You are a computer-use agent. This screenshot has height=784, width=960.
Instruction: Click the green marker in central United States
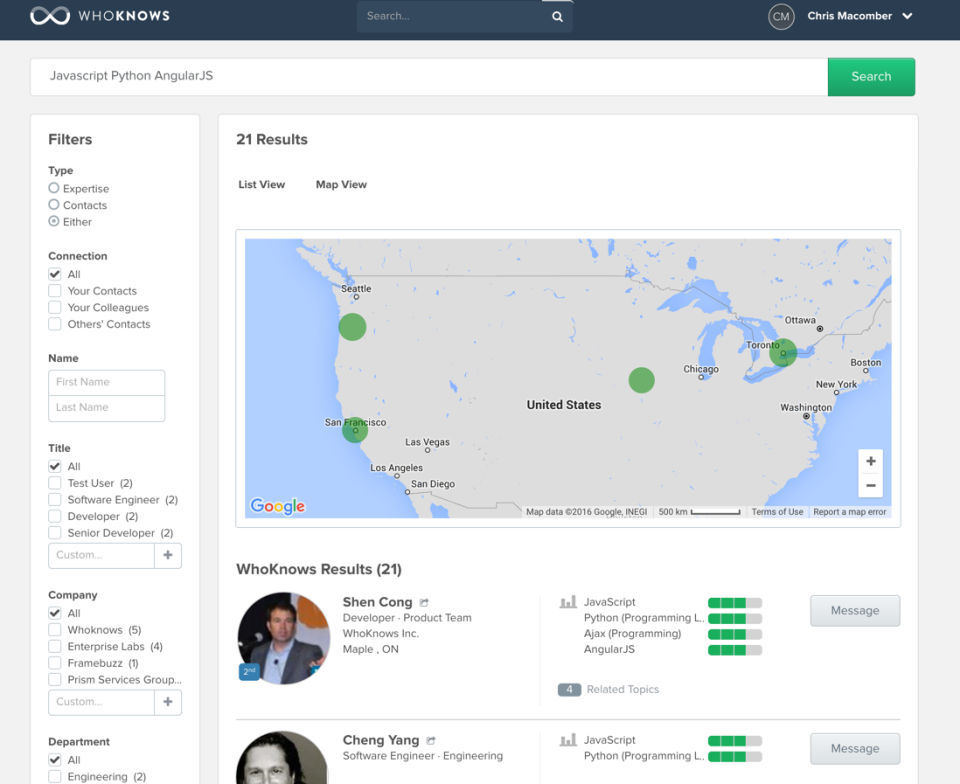point(641,380)
